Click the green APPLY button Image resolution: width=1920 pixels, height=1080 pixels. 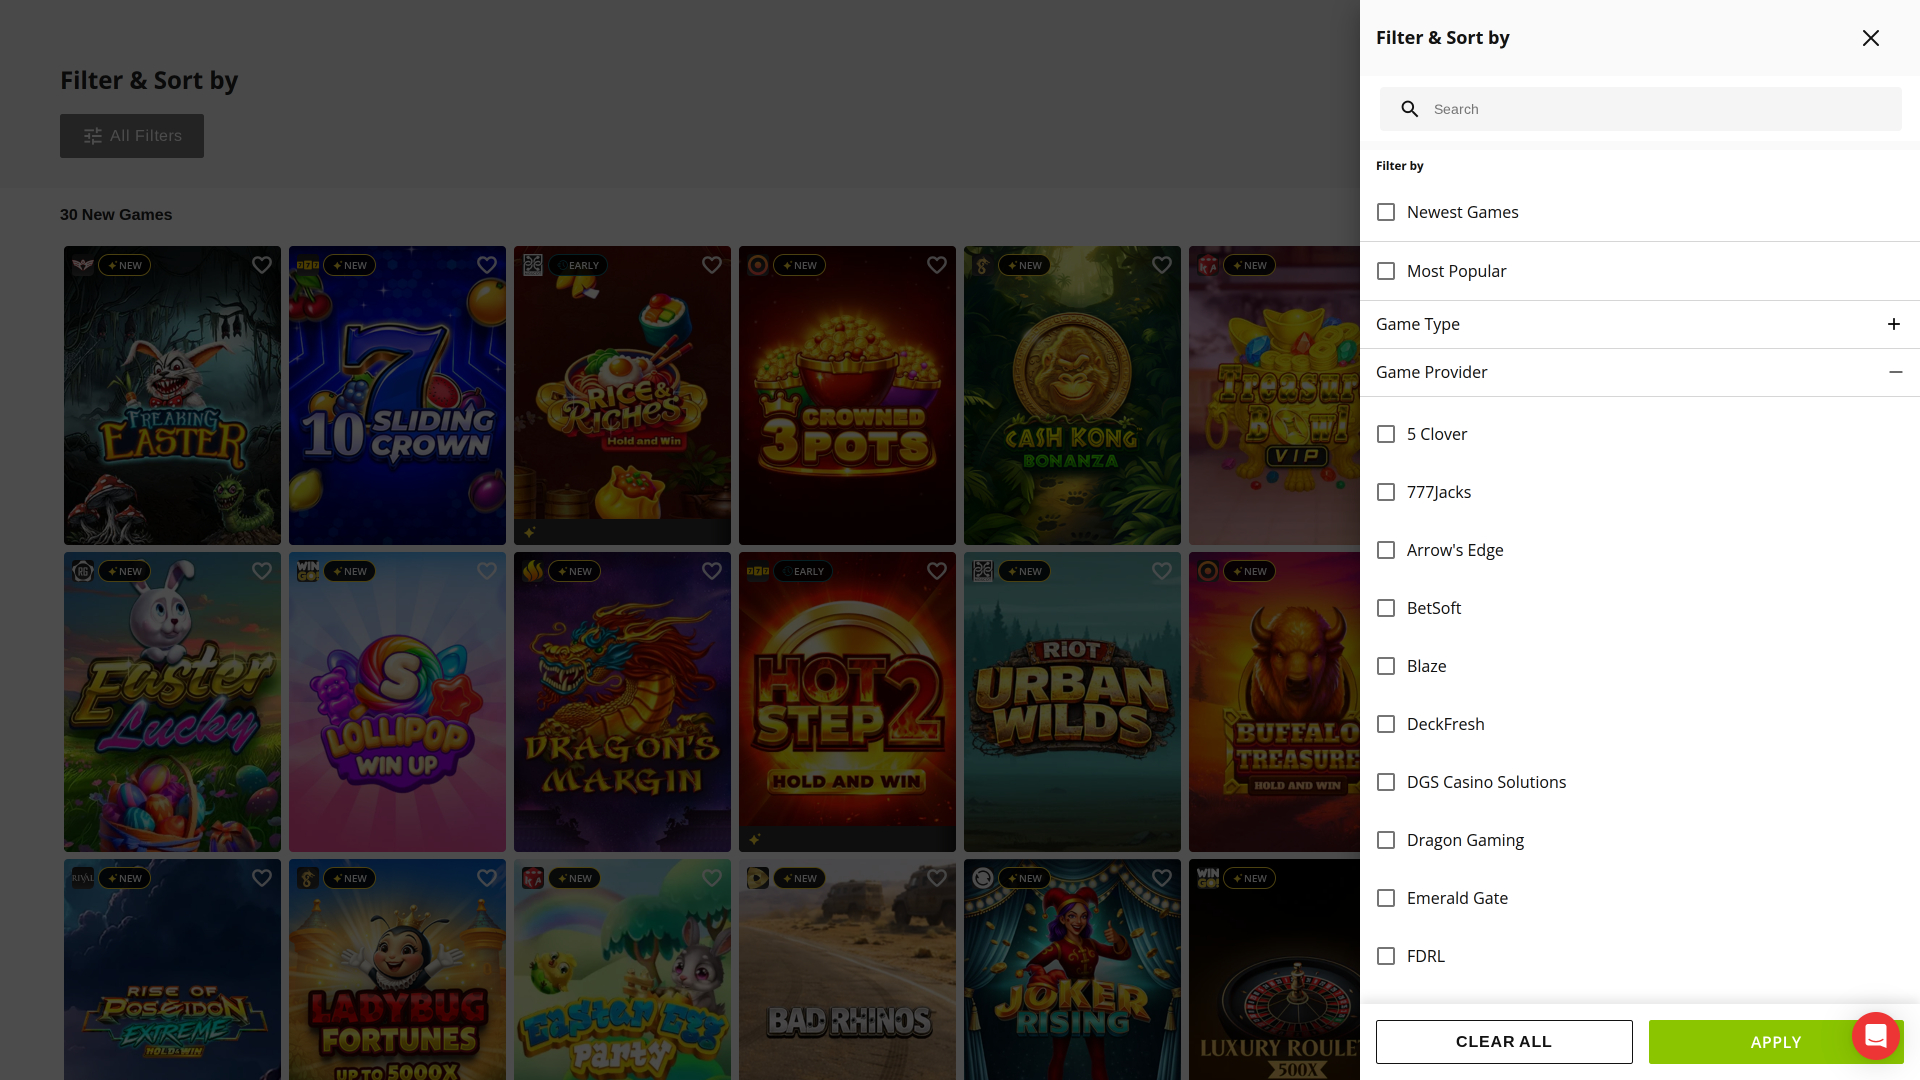[x=1776, y=1042]
